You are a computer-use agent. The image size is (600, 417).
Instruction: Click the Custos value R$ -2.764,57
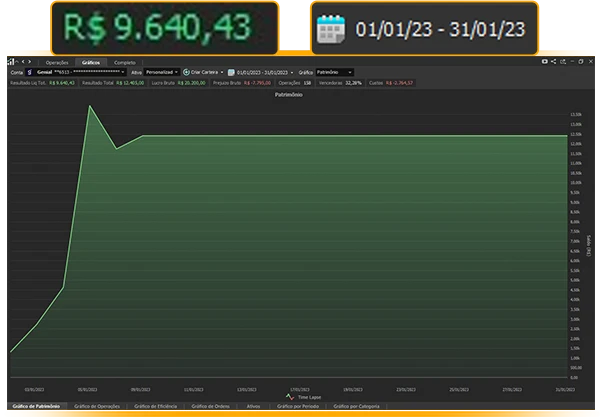(399, 83)
